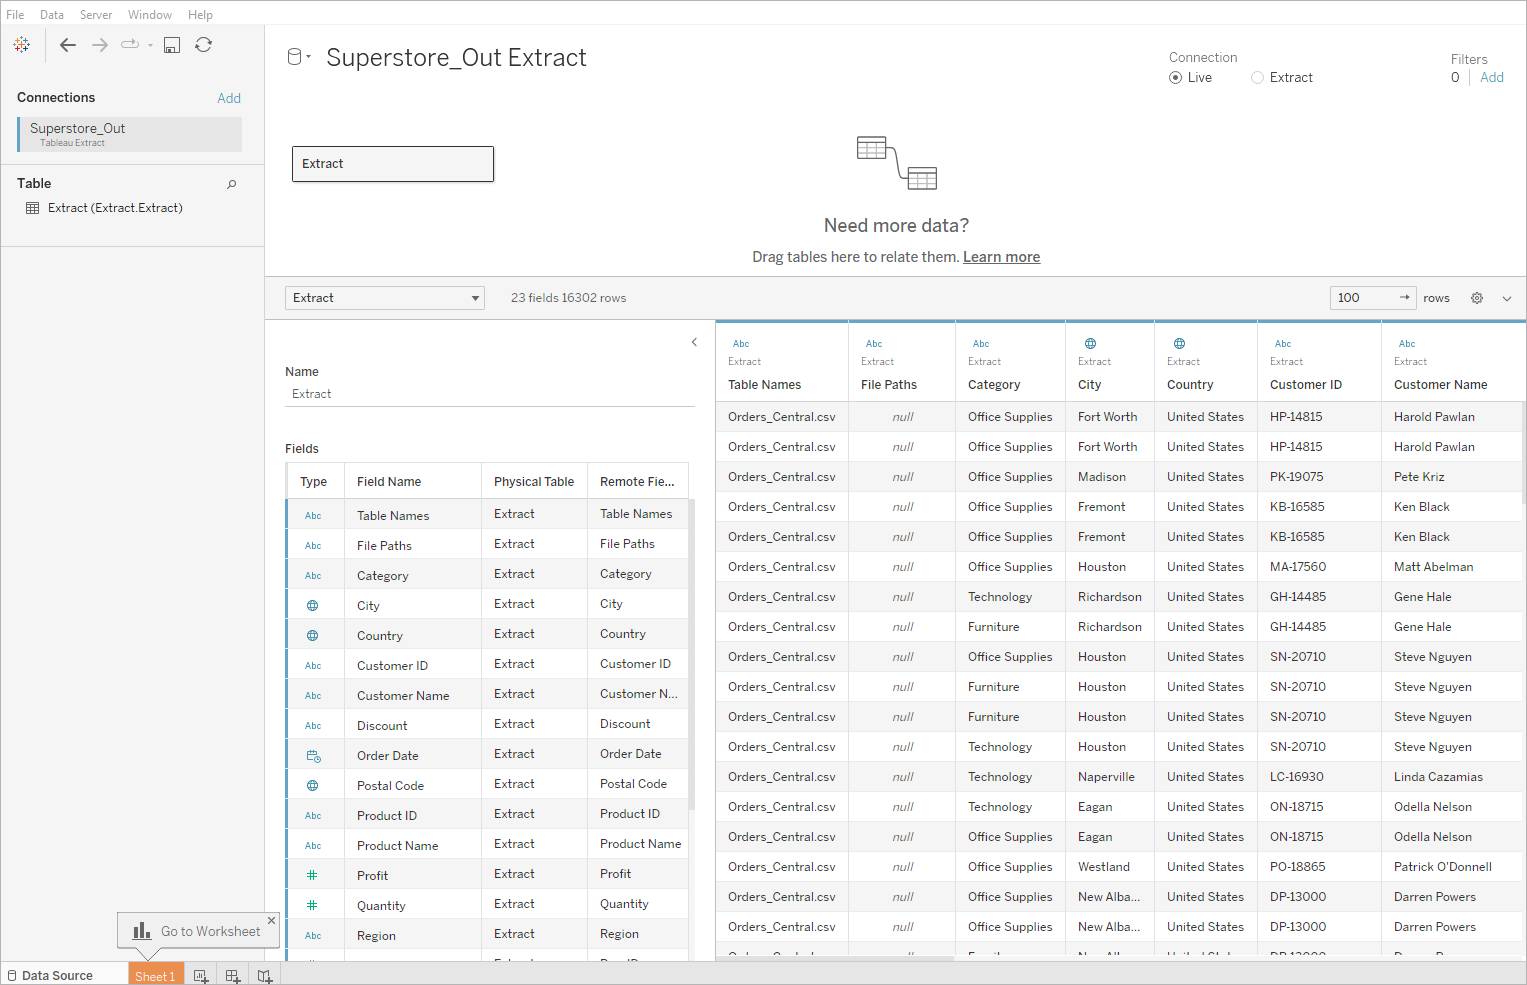
Task: Apply row count with arrow in rows box
Action: (1405, 298)
